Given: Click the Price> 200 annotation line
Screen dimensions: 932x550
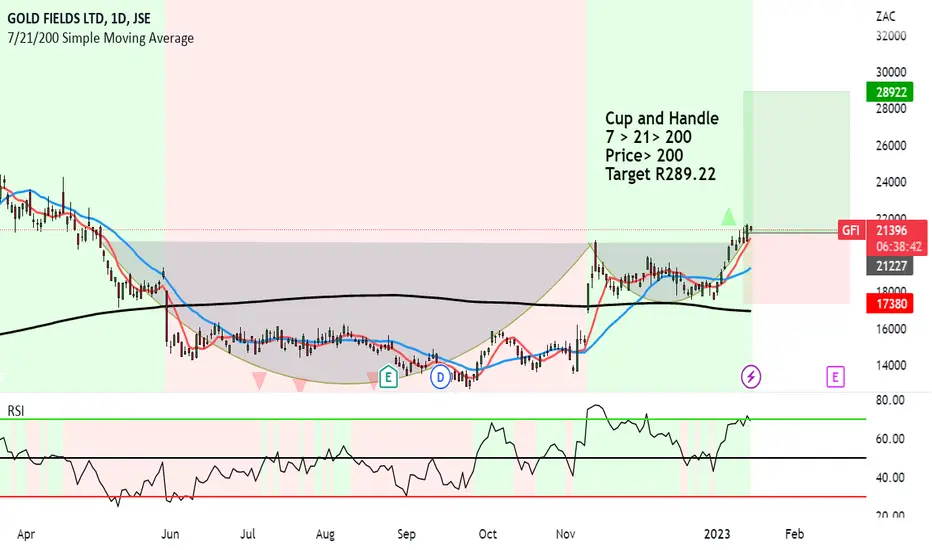Looking at the screenshot, I should tap(644, 156).
